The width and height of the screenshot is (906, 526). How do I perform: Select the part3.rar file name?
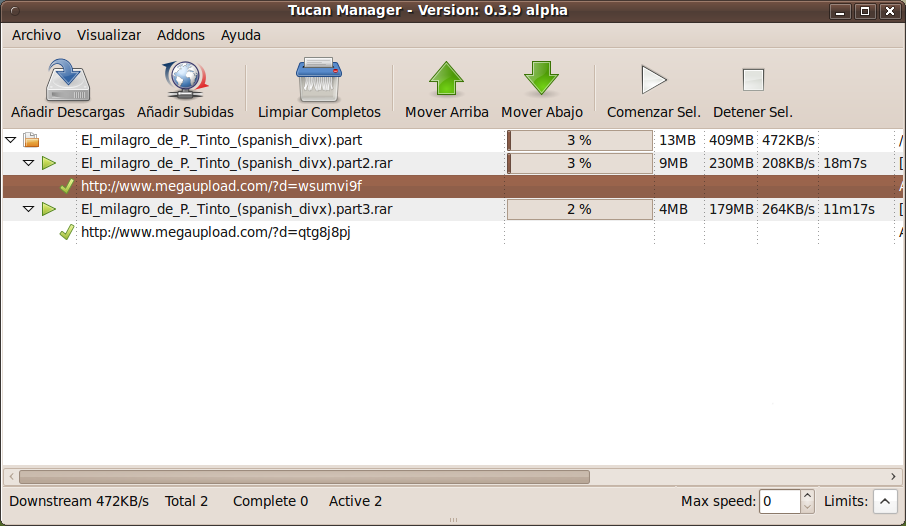pos(236,209)
